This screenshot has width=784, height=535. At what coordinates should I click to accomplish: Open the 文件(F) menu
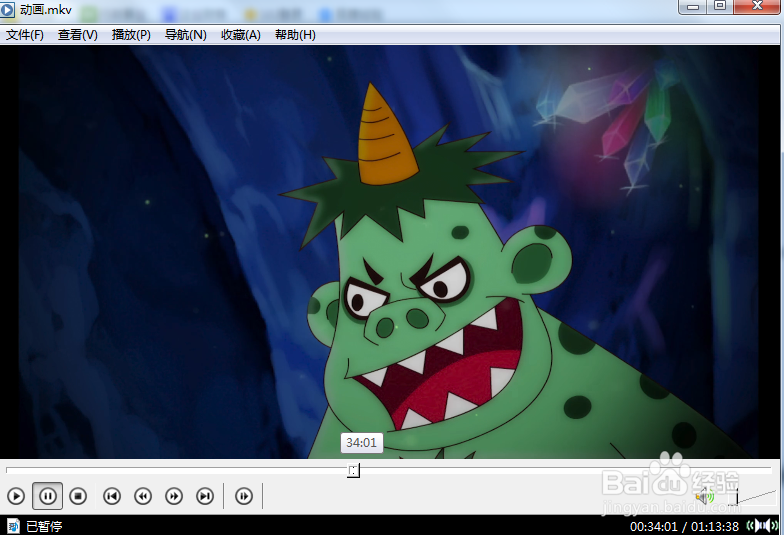pyautogui.click(x=24, y=35)
